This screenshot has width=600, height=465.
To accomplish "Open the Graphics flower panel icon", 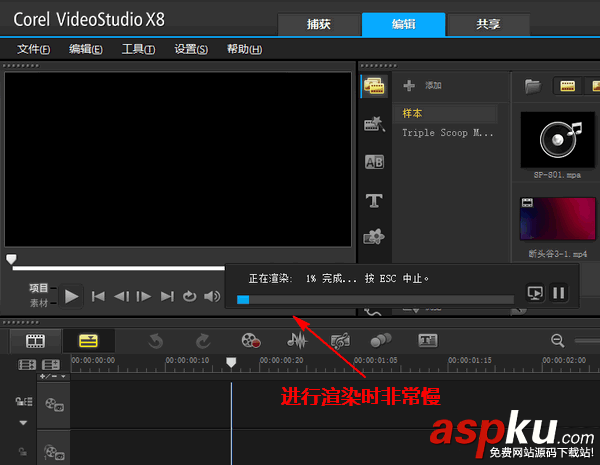I will click(374, 237).
